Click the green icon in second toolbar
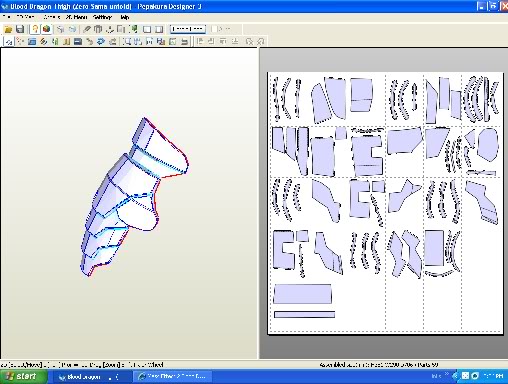Screen dimensions: 508x384 (55, 42)
